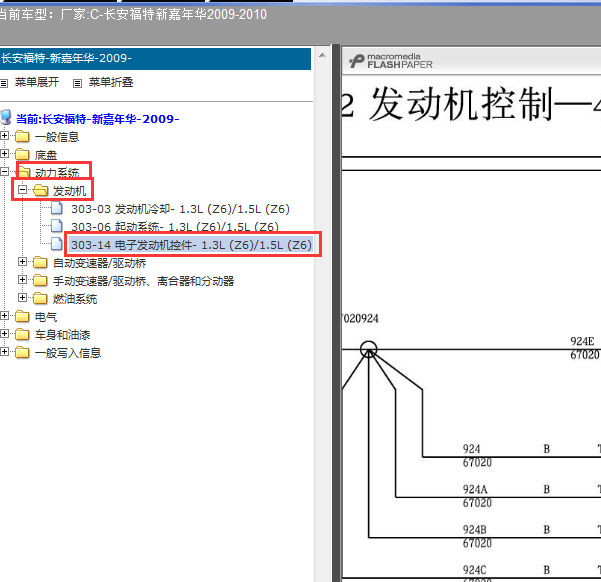Click the 动力系统 open folder icon
601x582 pixels.
click(x=24, y=171)
